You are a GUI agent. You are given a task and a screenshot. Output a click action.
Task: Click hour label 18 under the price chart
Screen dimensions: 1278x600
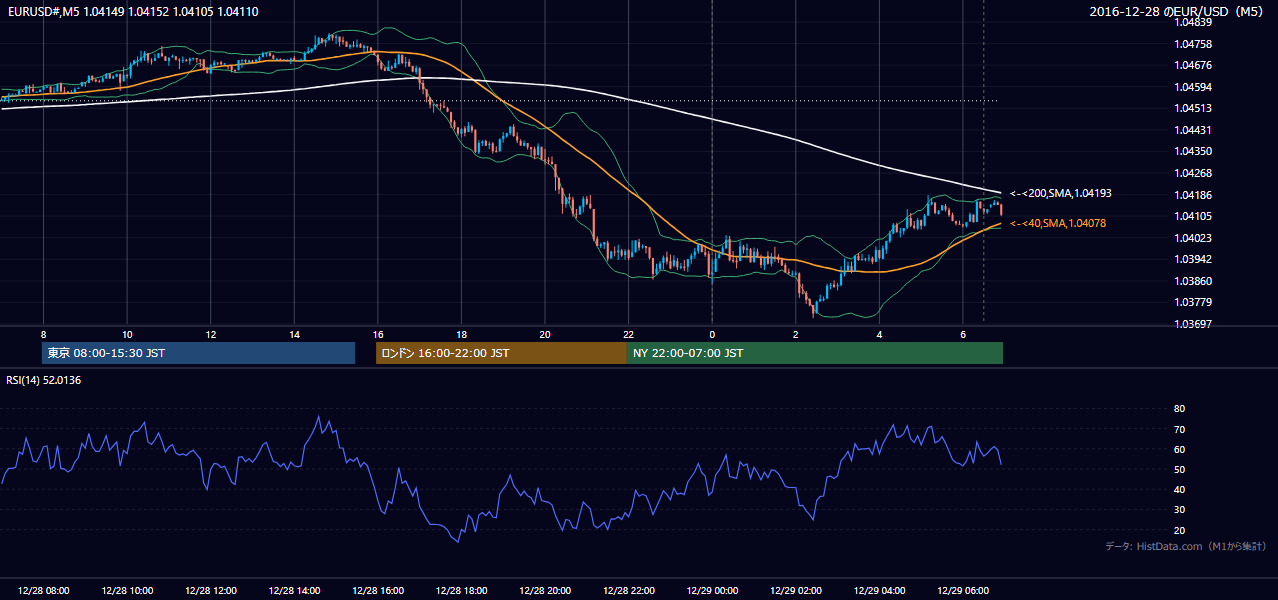461,334
